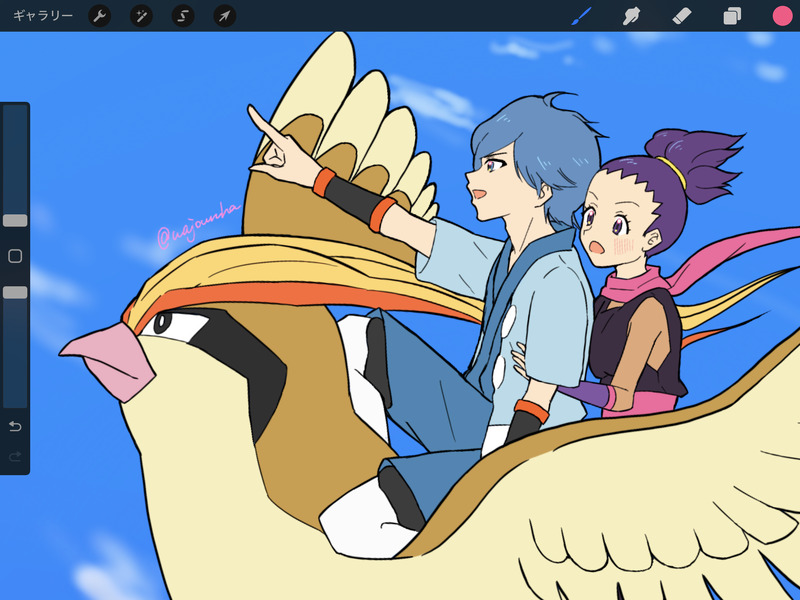
Task: Tap the square modify button in sidebar
Action: [x=15, y=256]
